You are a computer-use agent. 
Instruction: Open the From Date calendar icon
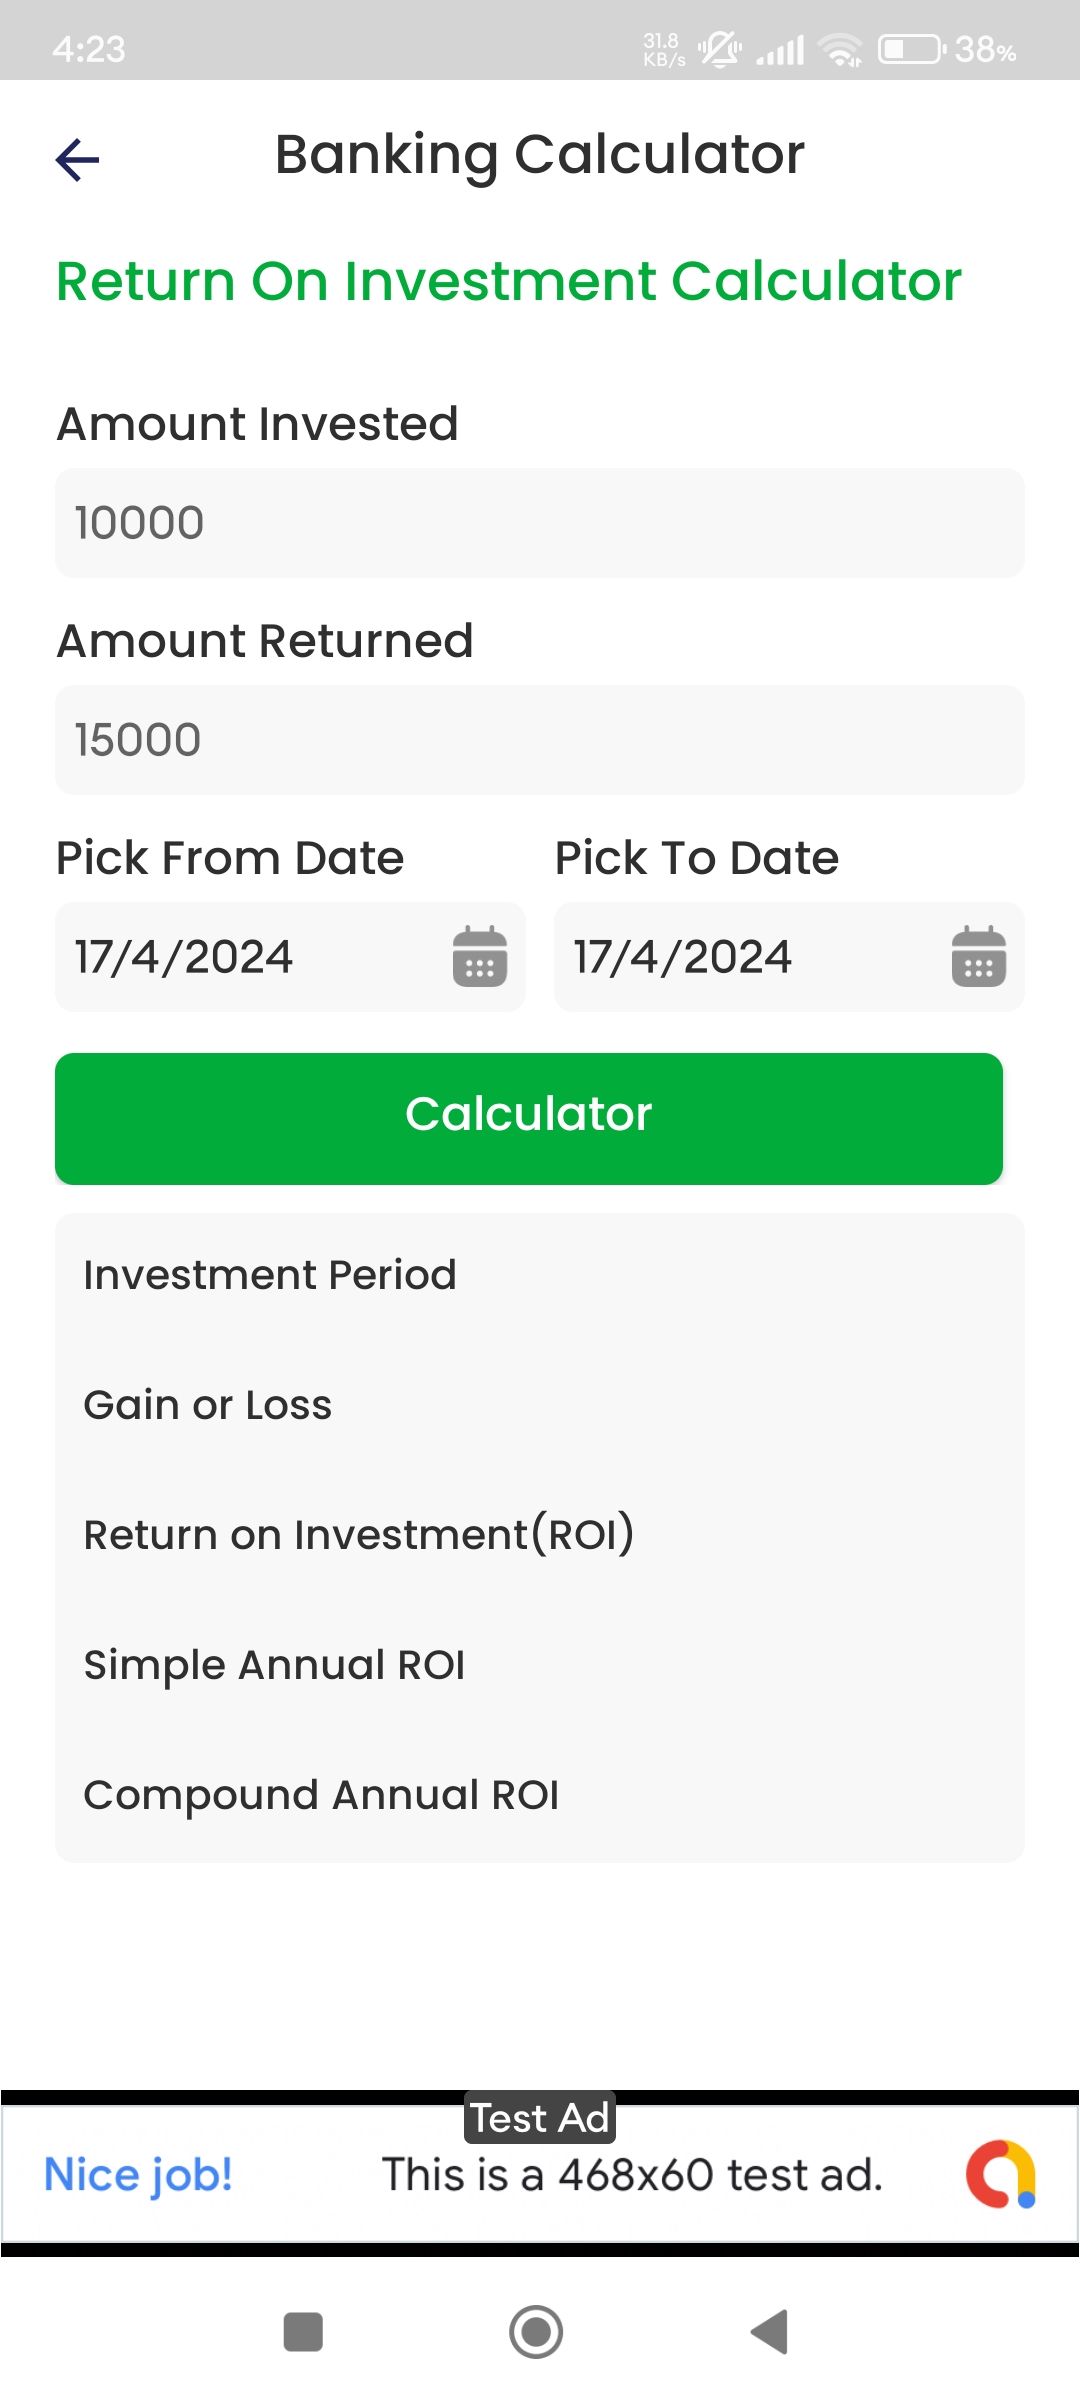point(480,957)
